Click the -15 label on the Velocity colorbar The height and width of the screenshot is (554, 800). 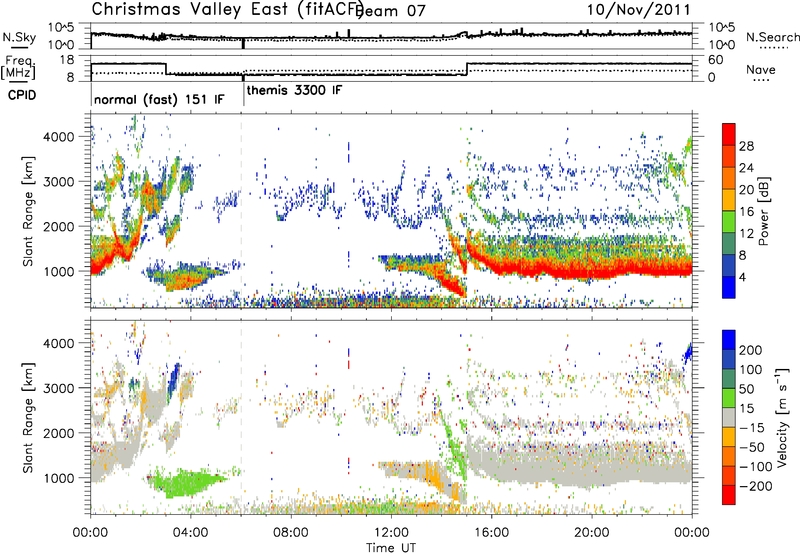point(752,428)
